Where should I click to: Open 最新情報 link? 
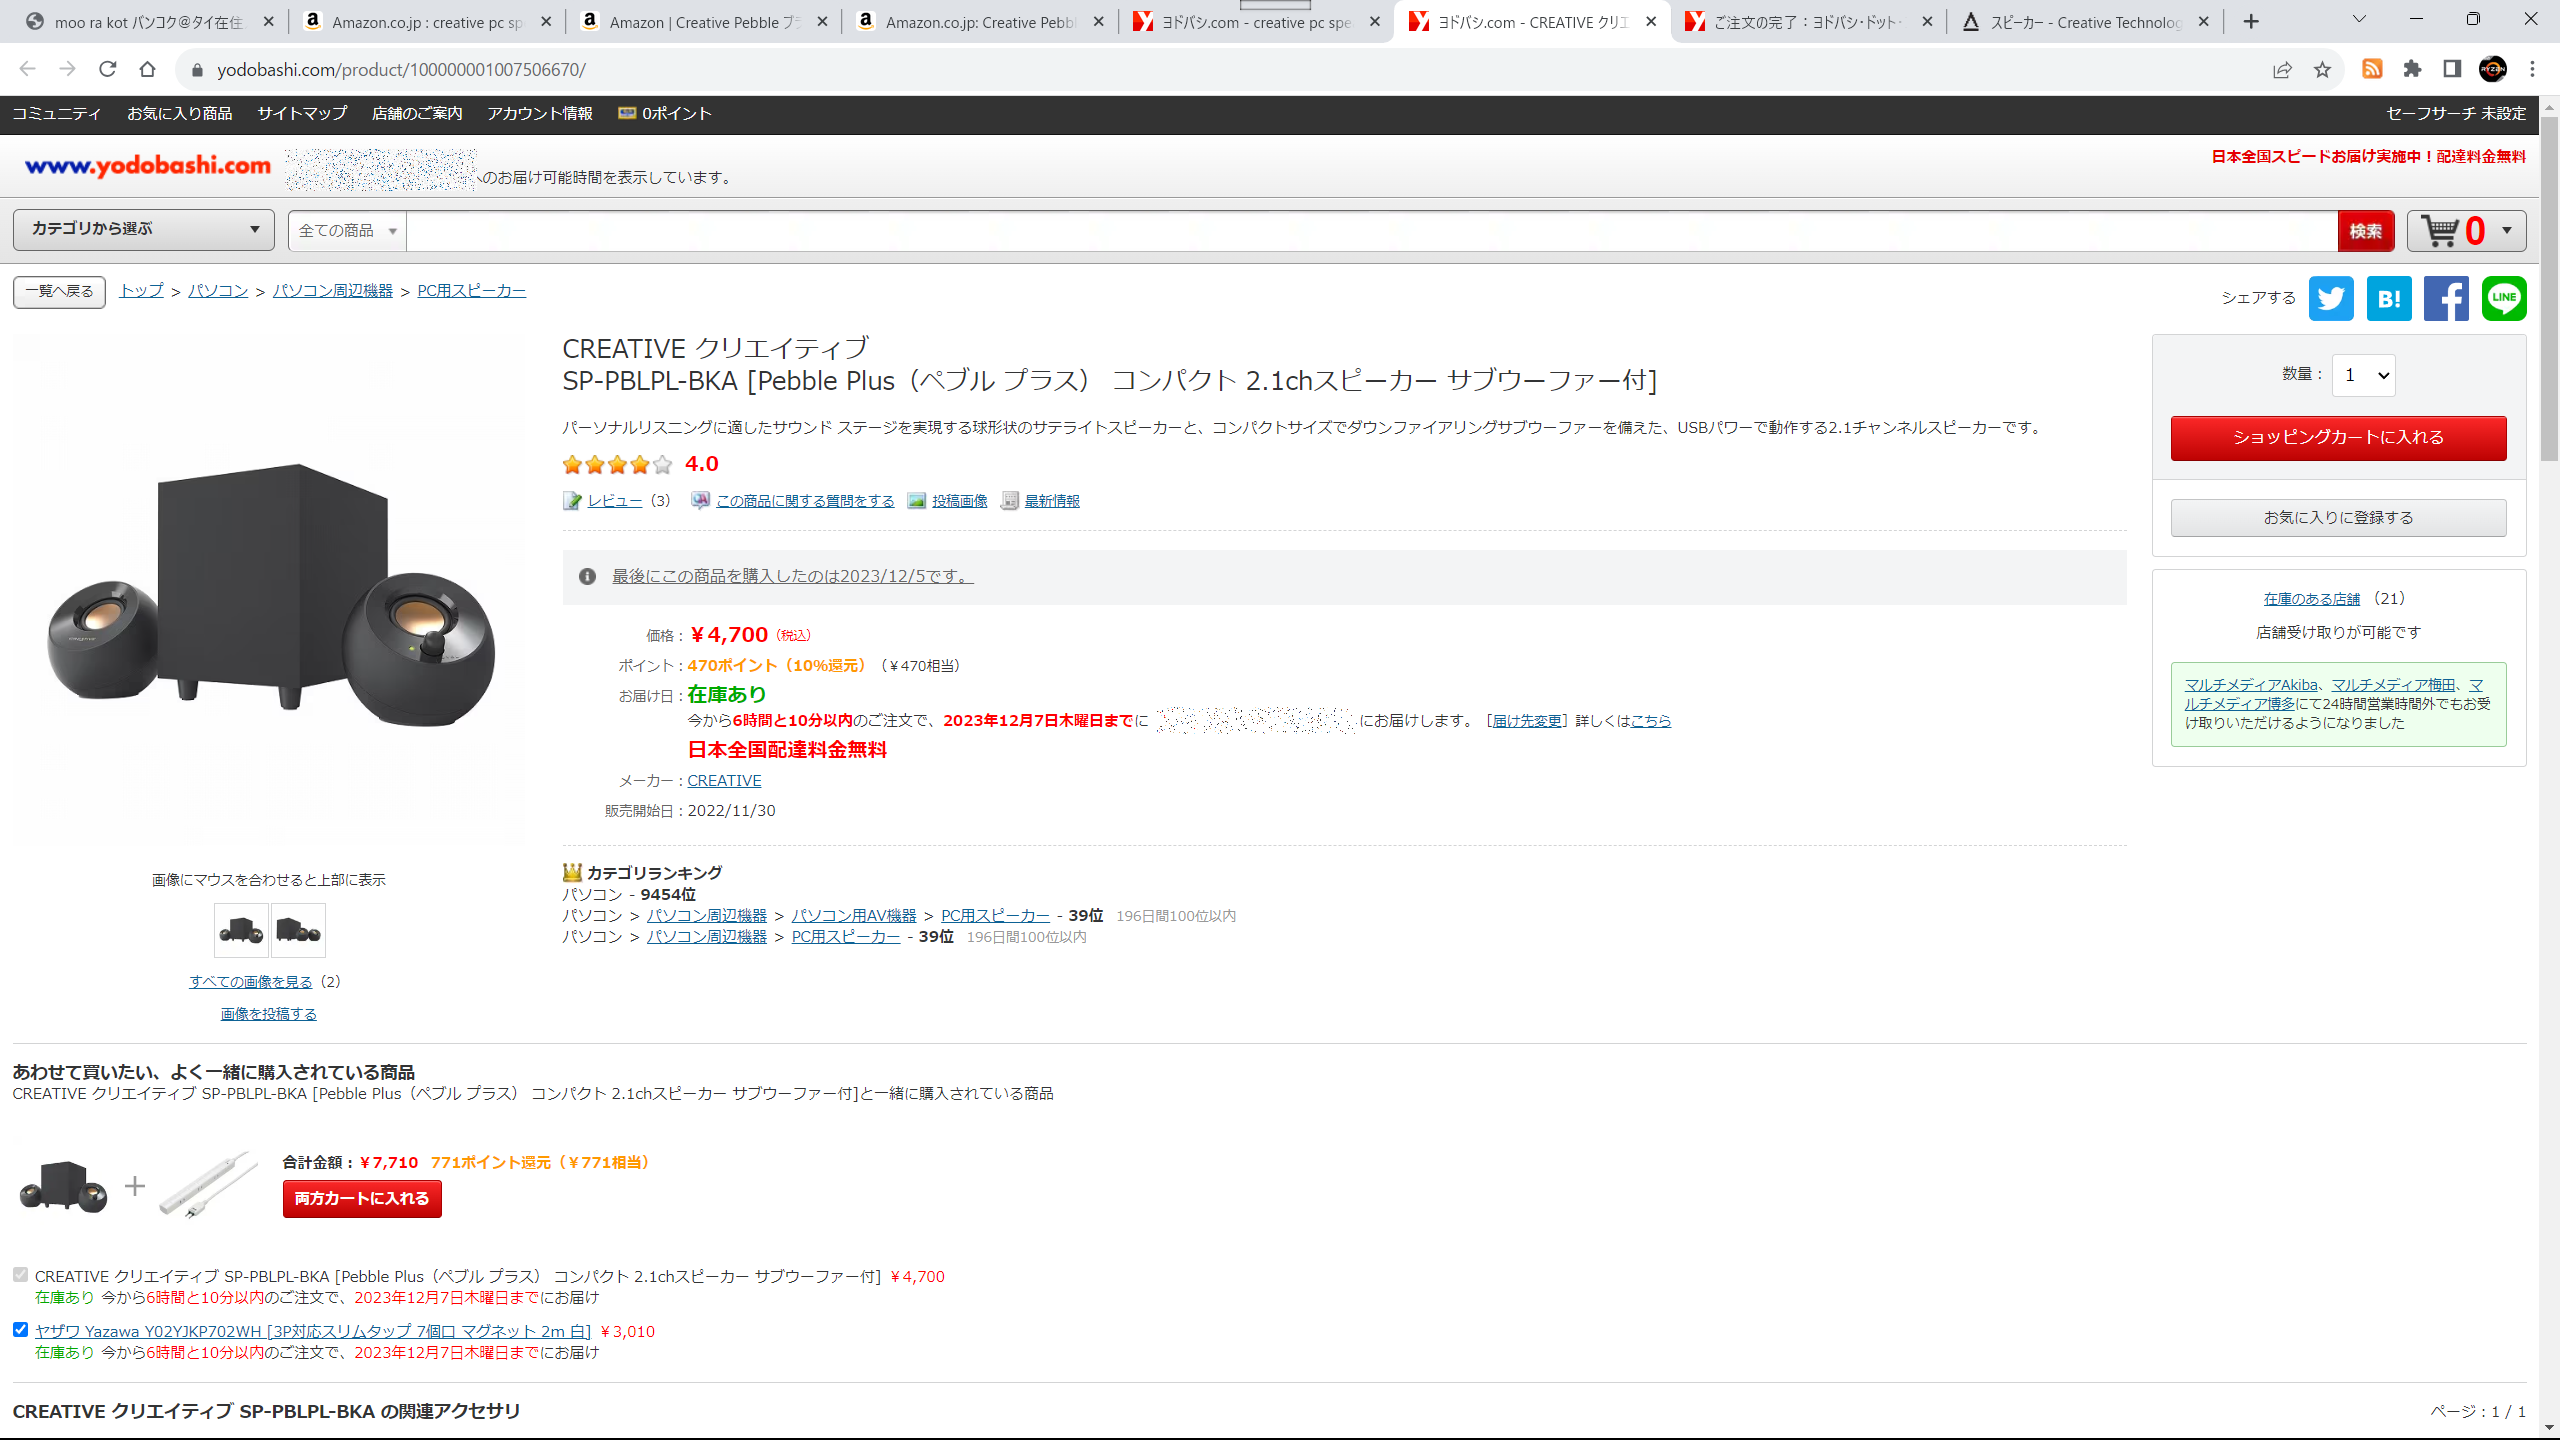[1052, 501]
